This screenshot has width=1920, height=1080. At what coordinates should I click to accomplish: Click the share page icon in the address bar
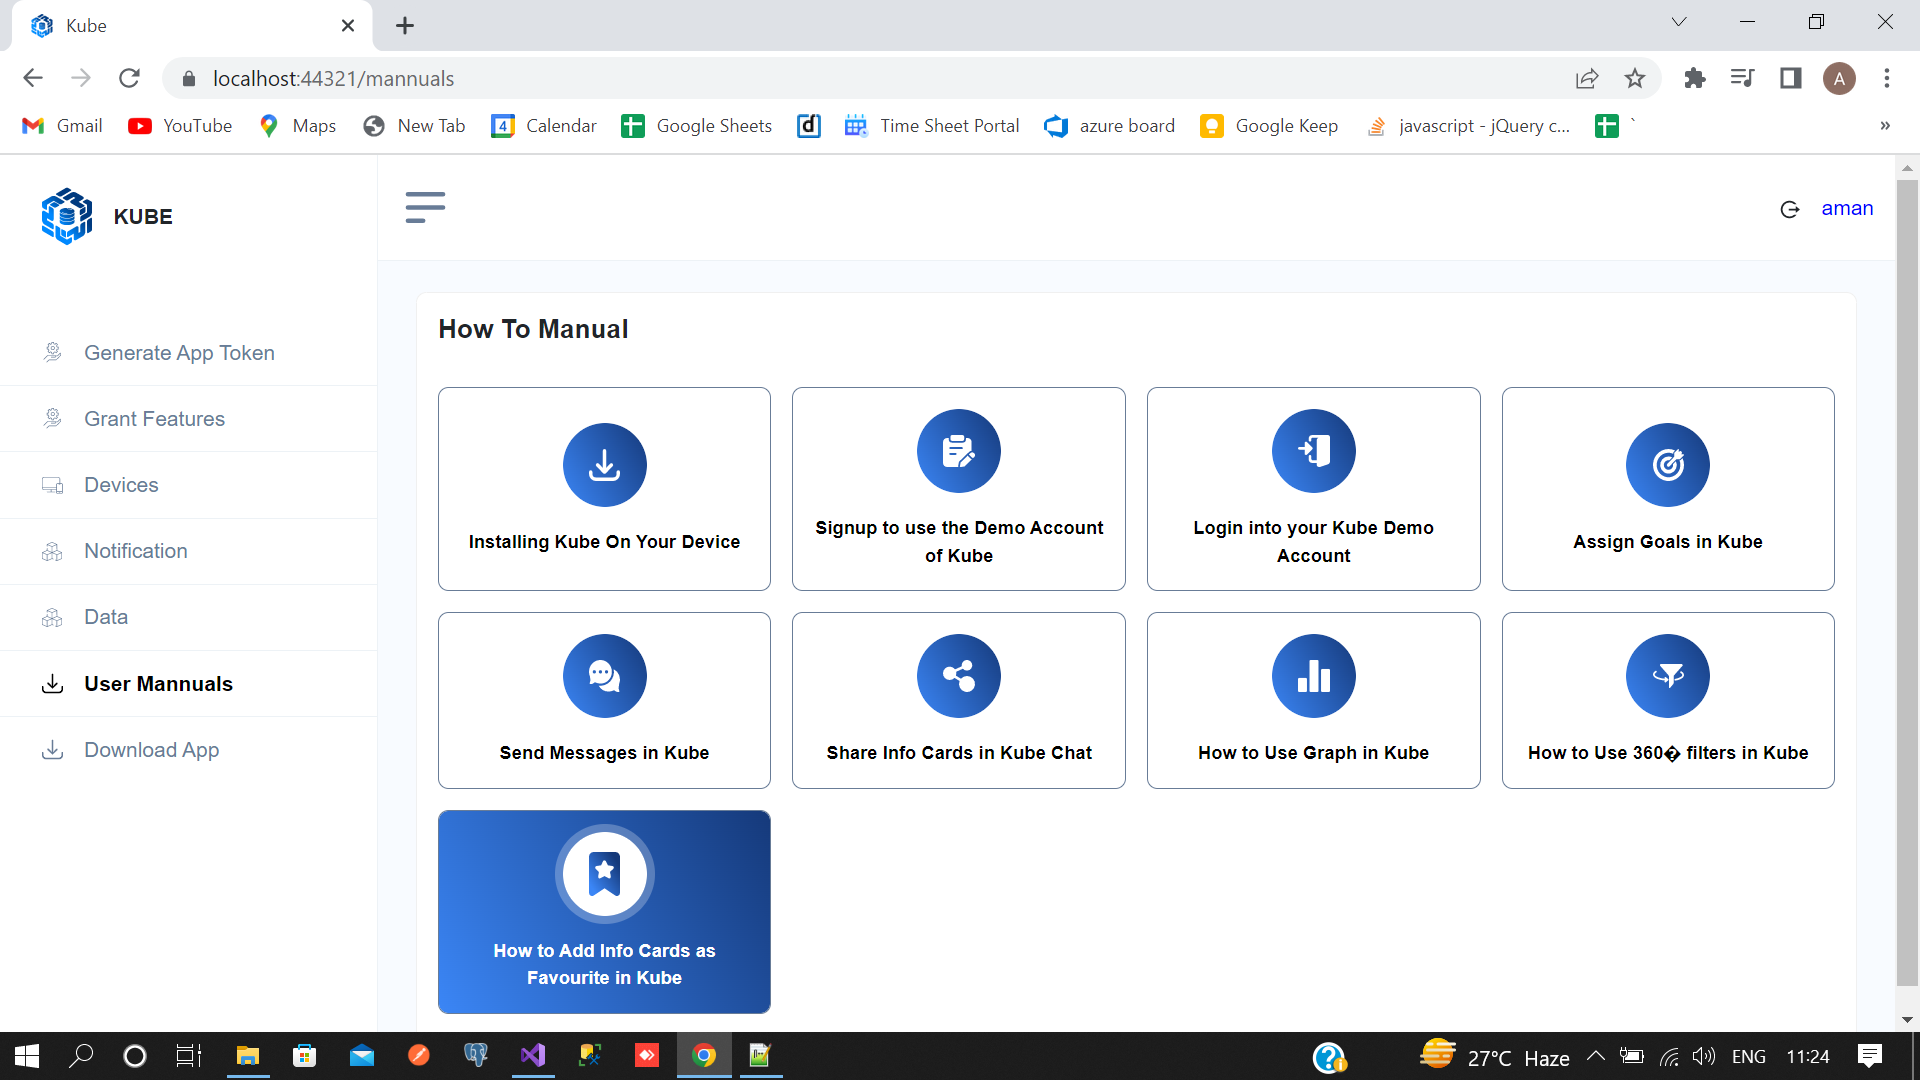[1587, 78]
